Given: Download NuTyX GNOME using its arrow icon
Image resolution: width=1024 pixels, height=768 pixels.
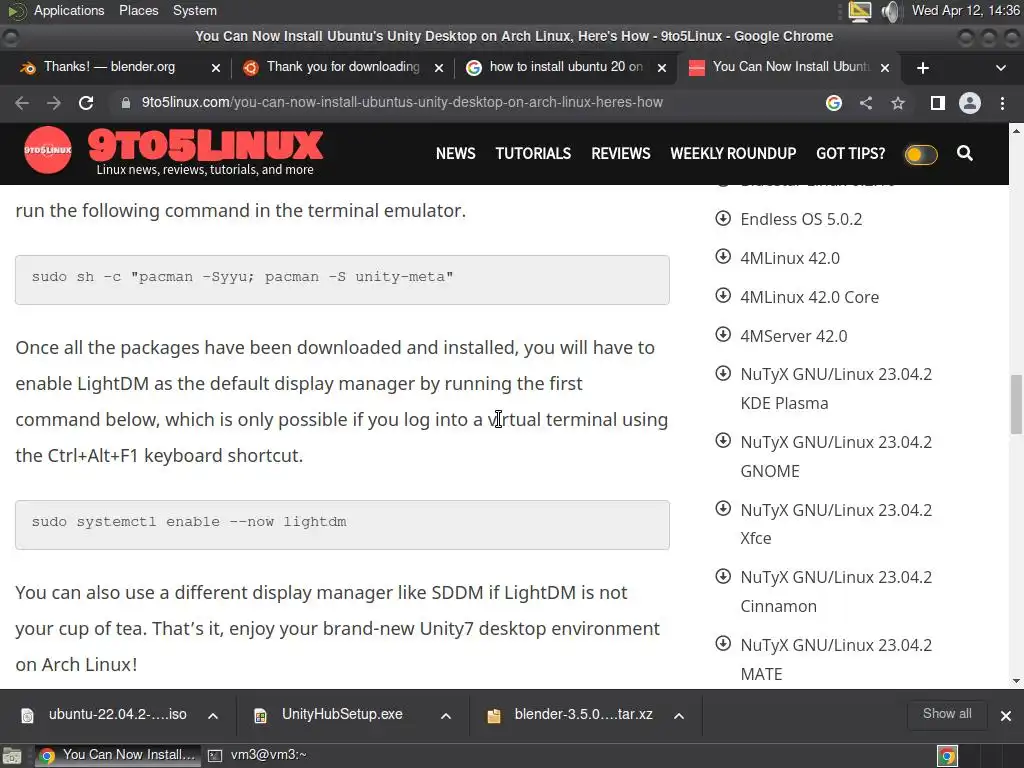Looking at the screenshot, I should tap(723, 441).
